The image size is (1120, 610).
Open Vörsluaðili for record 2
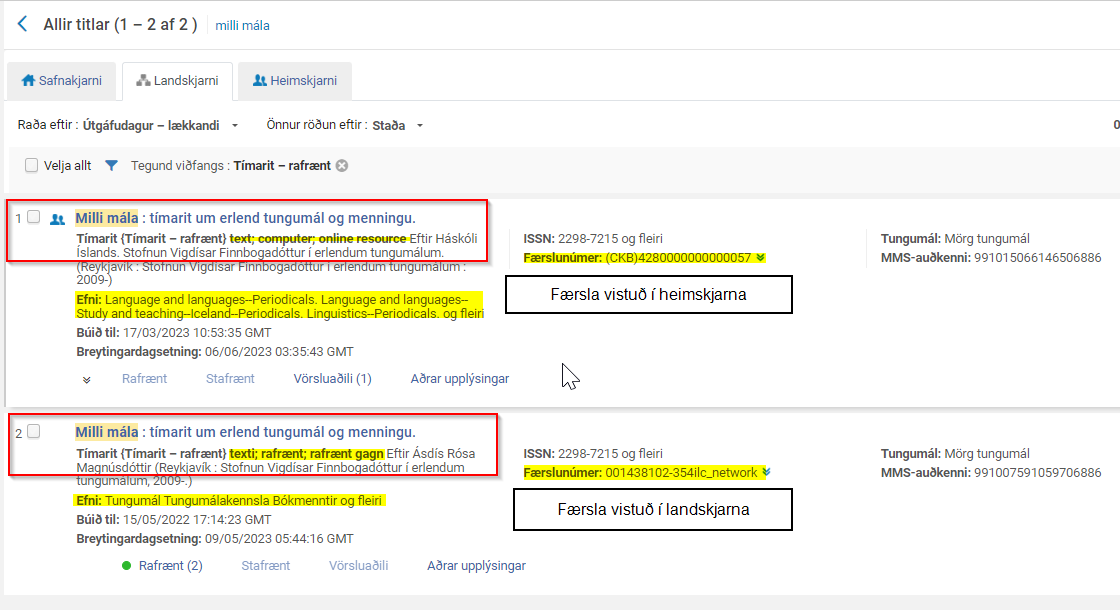[359, 566]
